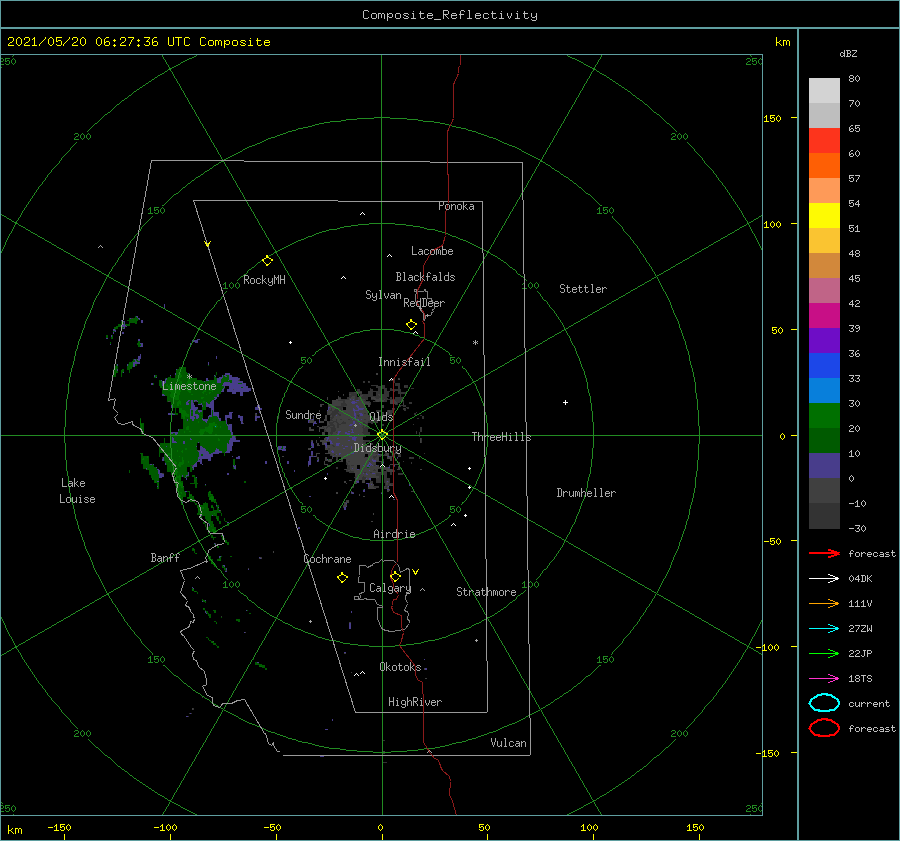Viewport: 900px width, 841px height.
Task: Click the yellow diamond marker inside Calgary outline
Action: click(x=395, y=576)
